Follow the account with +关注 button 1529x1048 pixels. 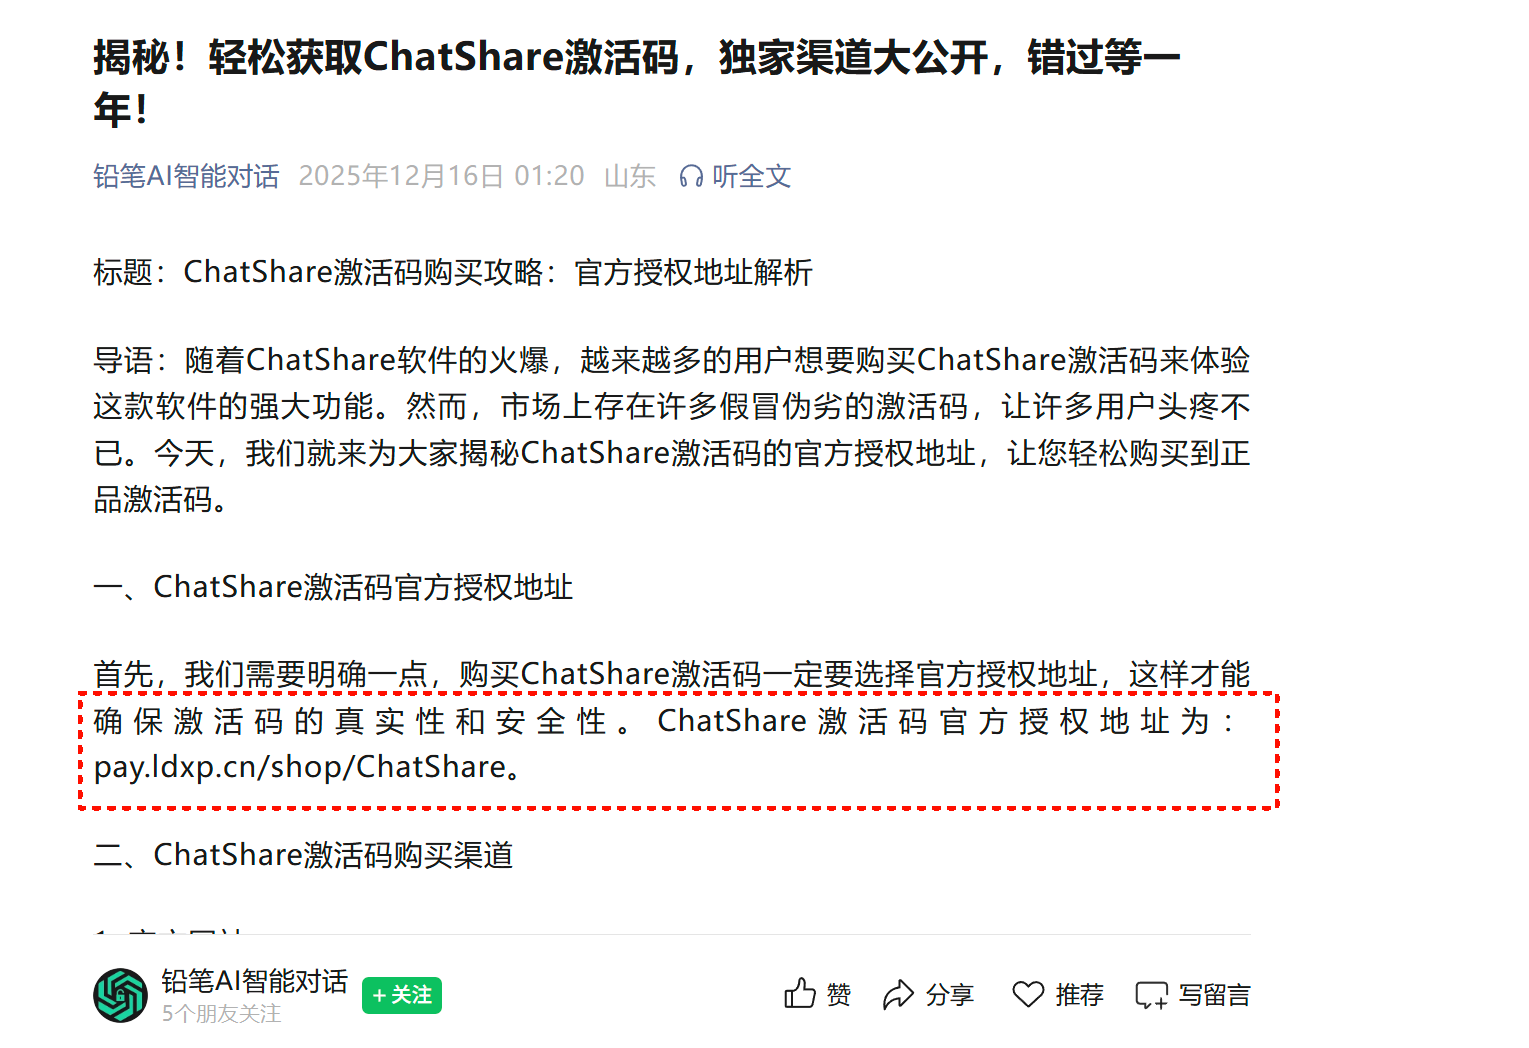[402, 995]
